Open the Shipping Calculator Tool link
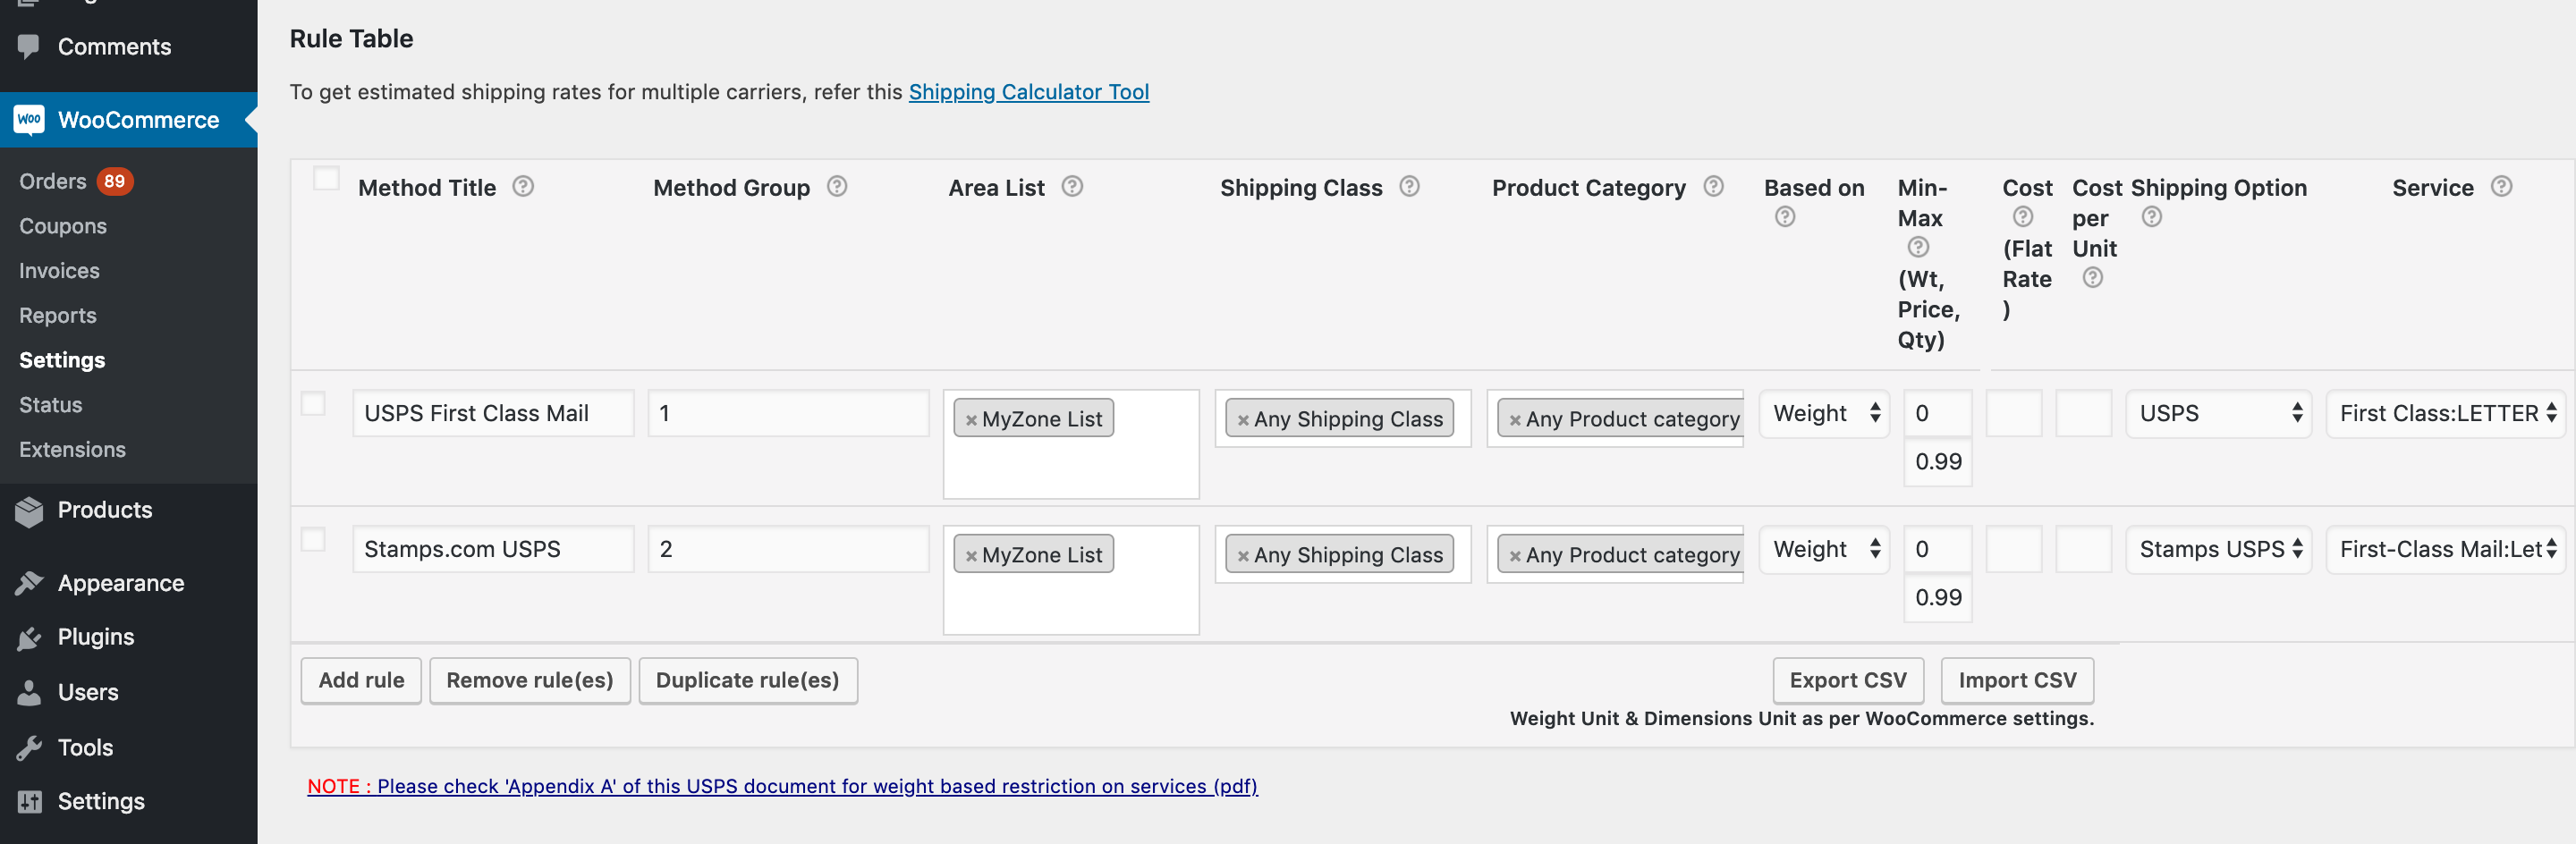The width and height of the screenshot is (2576, 844). coord(1029,92)
